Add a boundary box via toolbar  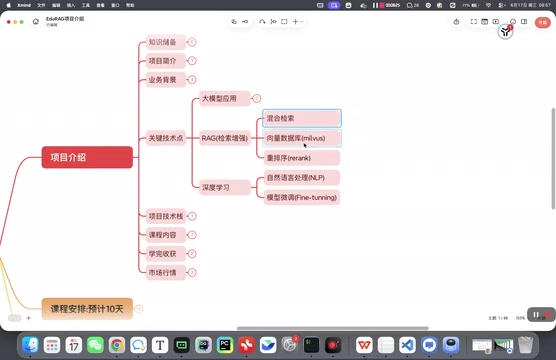[x=284, y=22]
